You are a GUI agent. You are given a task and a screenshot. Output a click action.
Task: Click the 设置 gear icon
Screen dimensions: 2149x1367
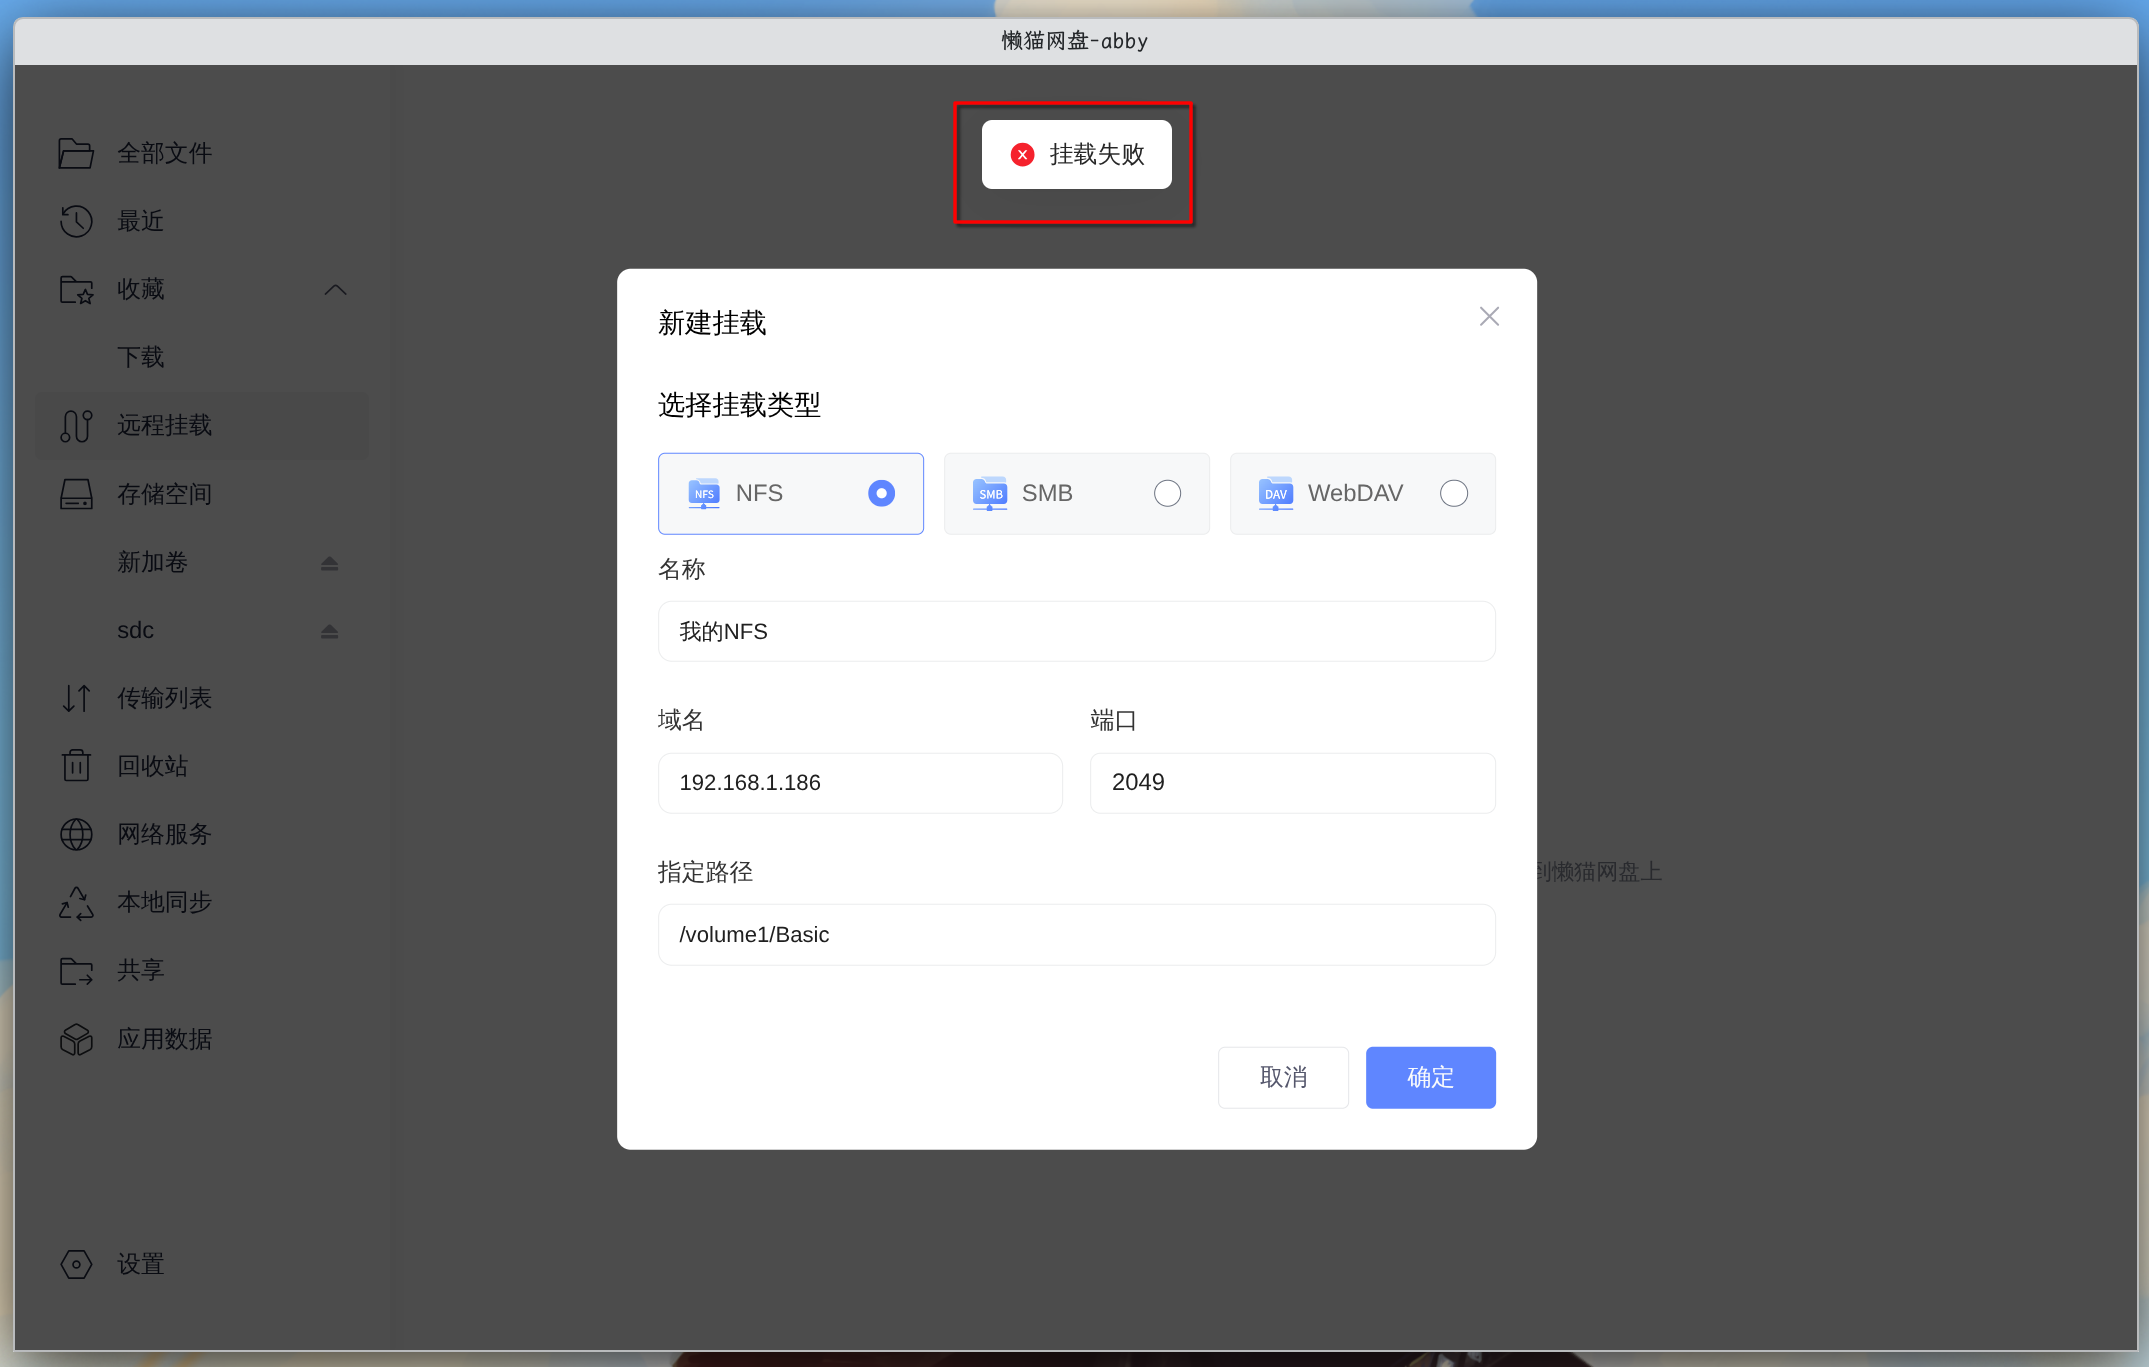click(76, 1264)
